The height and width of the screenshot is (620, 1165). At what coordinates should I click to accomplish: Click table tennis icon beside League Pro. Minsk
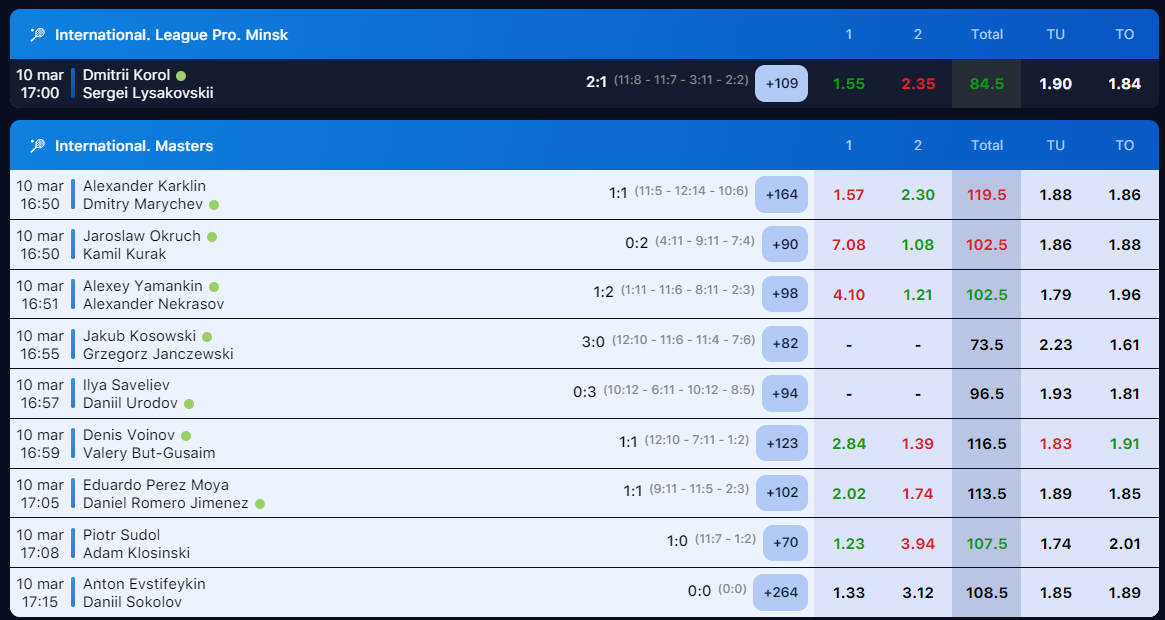(38, 35)
